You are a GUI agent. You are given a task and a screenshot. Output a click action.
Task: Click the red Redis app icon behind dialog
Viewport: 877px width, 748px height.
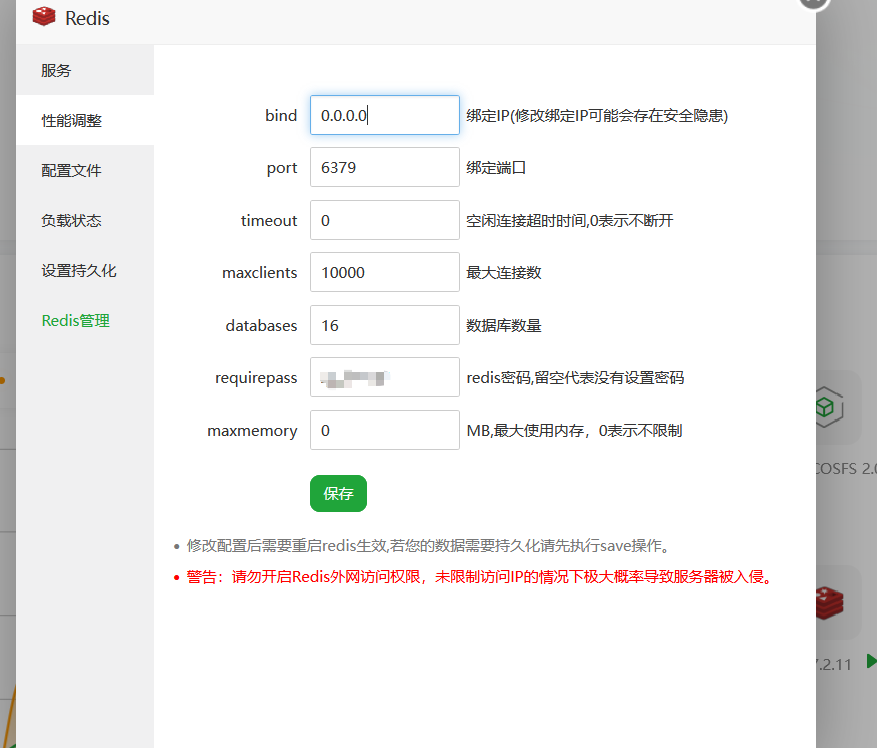829,602
